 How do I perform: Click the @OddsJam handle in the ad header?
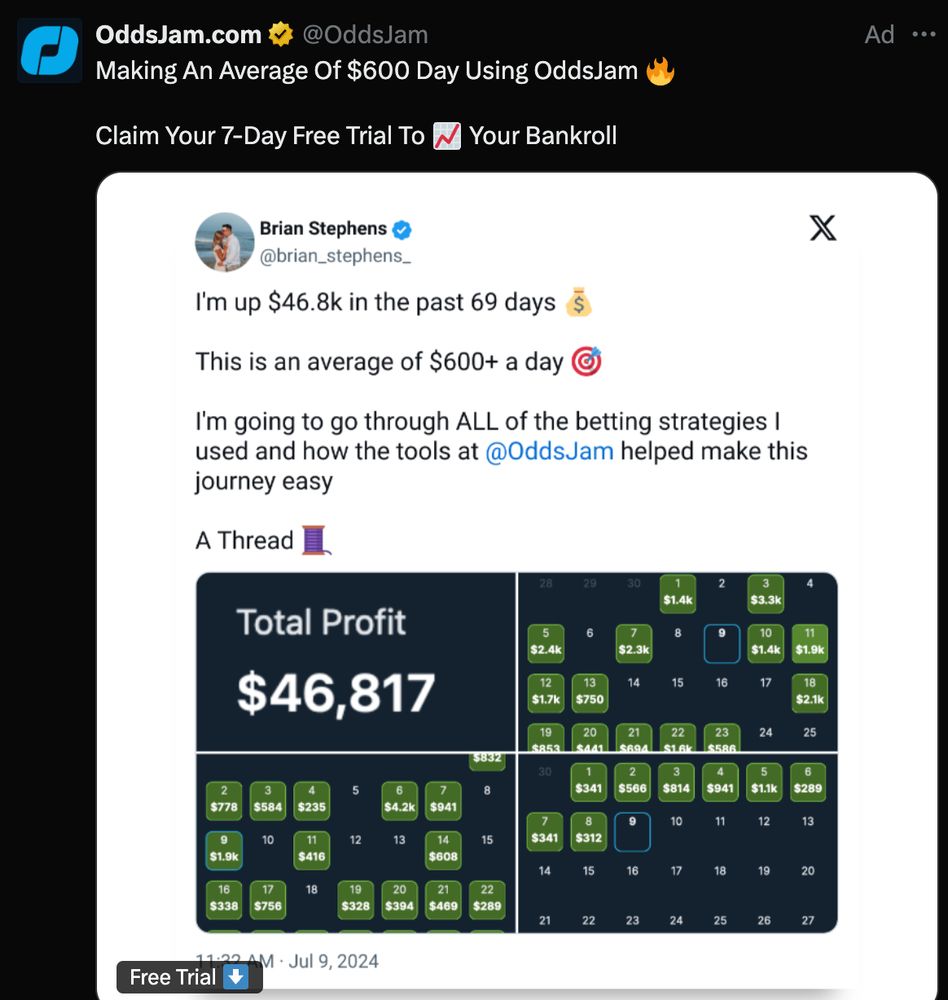(364, 35)
